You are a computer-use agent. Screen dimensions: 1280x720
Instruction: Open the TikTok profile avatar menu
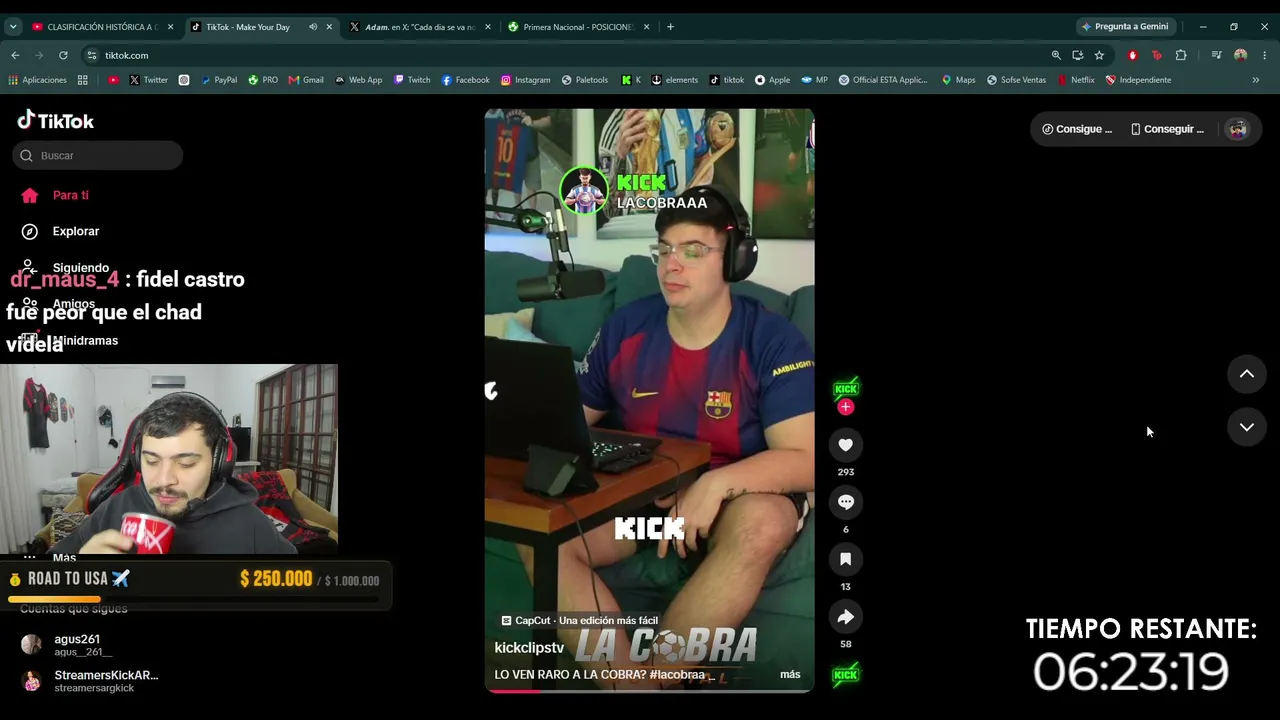tap(1238, 129)
